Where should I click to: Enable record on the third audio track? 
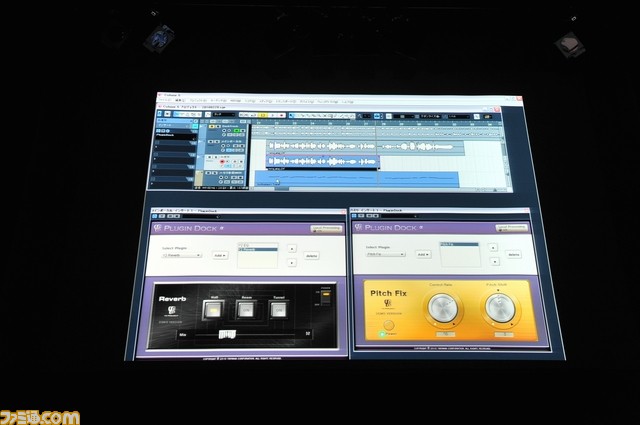click(222, 162)
